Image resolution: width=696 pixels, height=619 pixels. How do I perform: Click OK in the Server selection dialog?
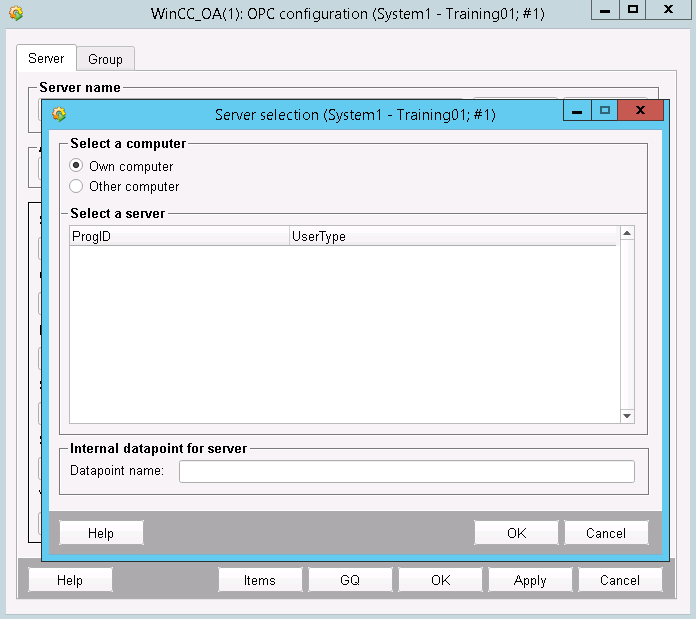pos(516,533)
